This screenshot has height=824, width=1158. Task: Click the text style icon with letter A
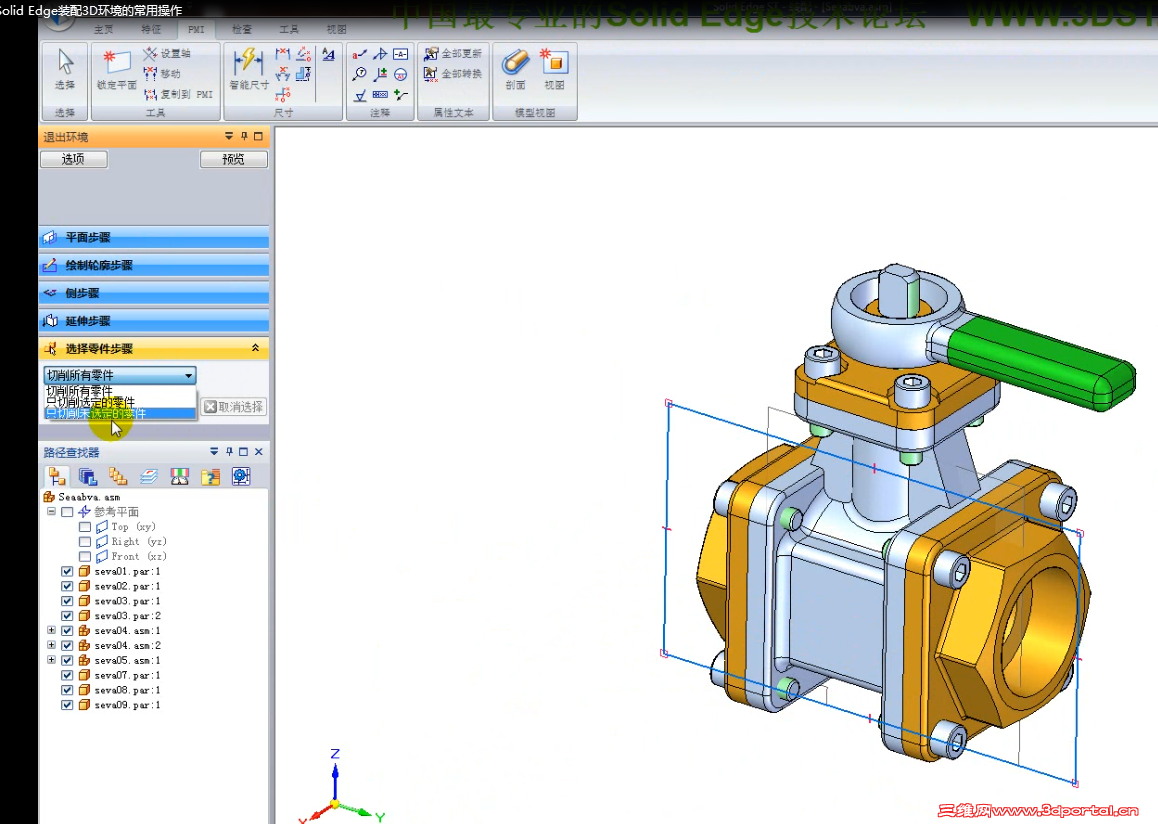coord(328,55)
